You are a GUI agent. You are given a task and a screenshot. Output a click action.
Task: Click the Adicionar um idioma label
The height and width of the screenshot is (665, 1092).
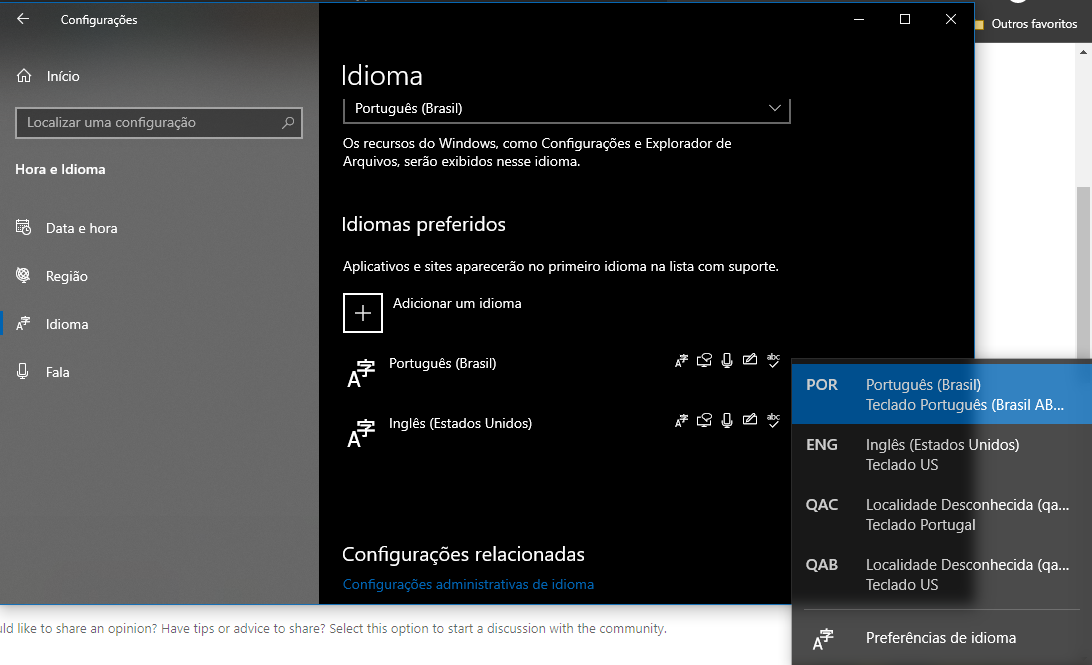tap(457, 304)
